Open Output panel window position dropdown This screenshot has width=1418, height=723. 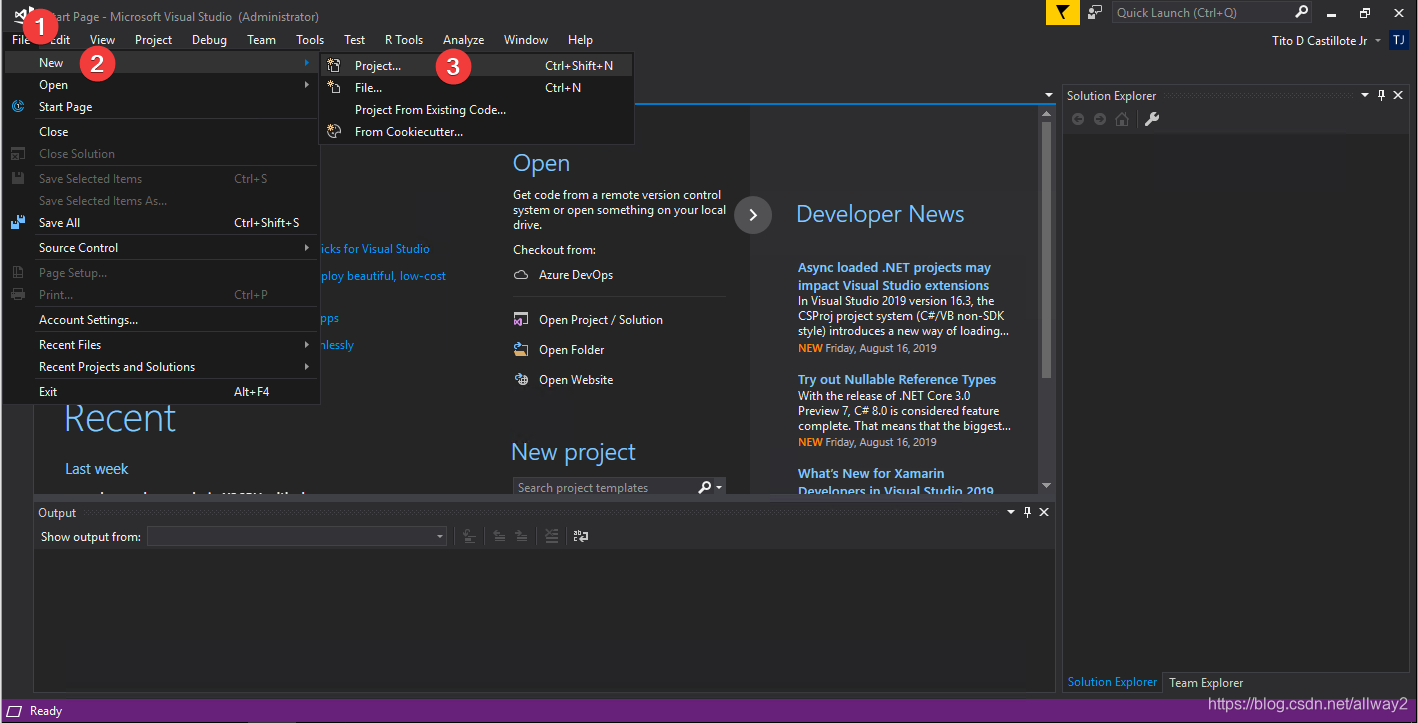coord(1010,512)
